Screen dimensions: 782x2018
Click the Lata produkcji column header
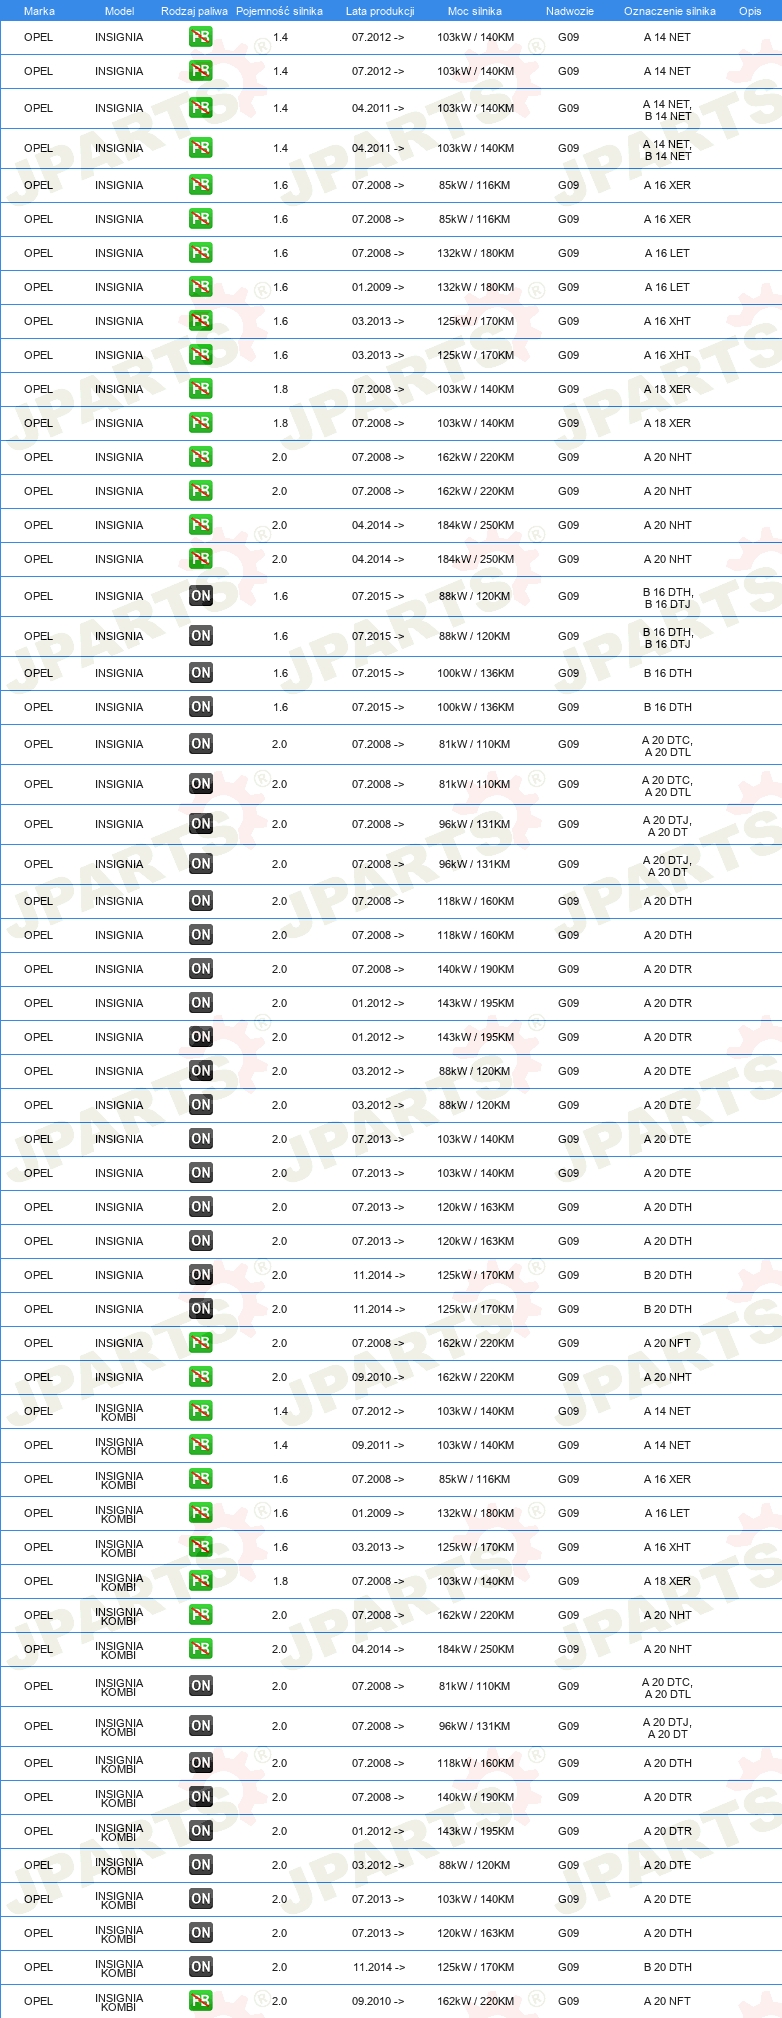[x=379, y=11]
